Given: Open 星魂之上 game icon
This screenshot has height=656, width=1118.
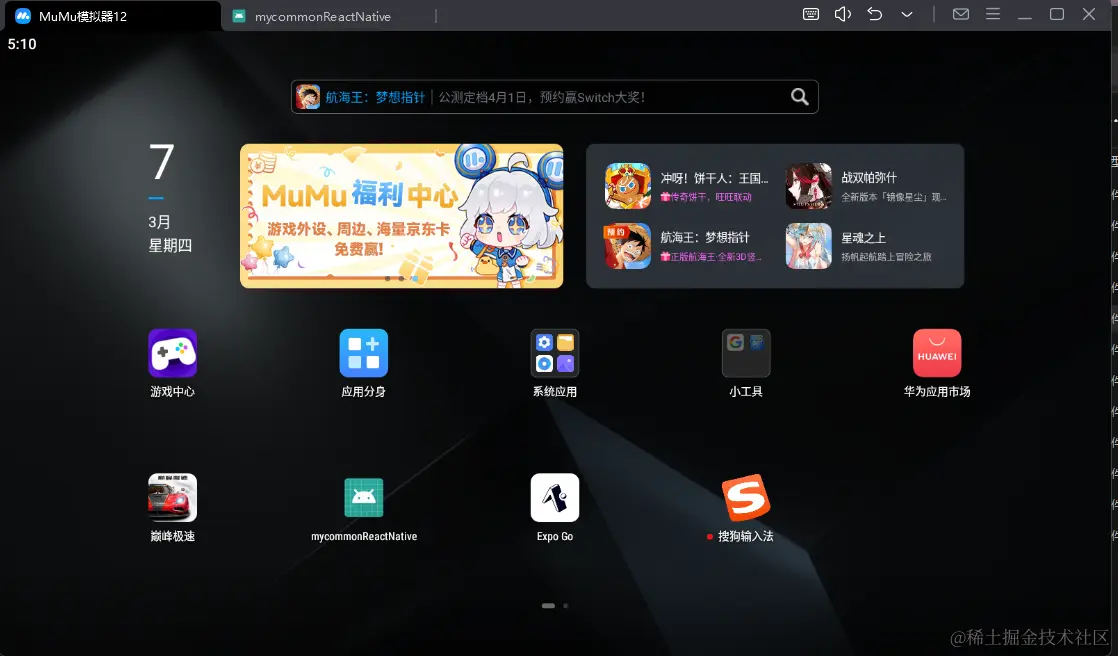Looking at the screenshot, I should tap(809, 246).
